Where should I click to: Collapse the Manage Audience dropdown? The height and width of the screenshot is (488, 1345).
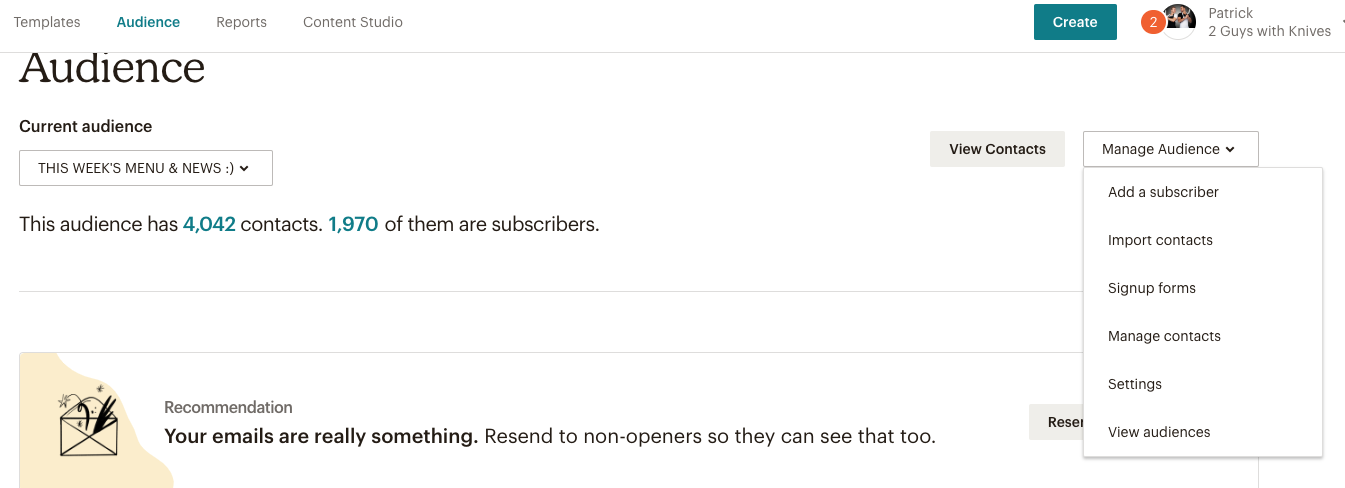point(1170,149)
